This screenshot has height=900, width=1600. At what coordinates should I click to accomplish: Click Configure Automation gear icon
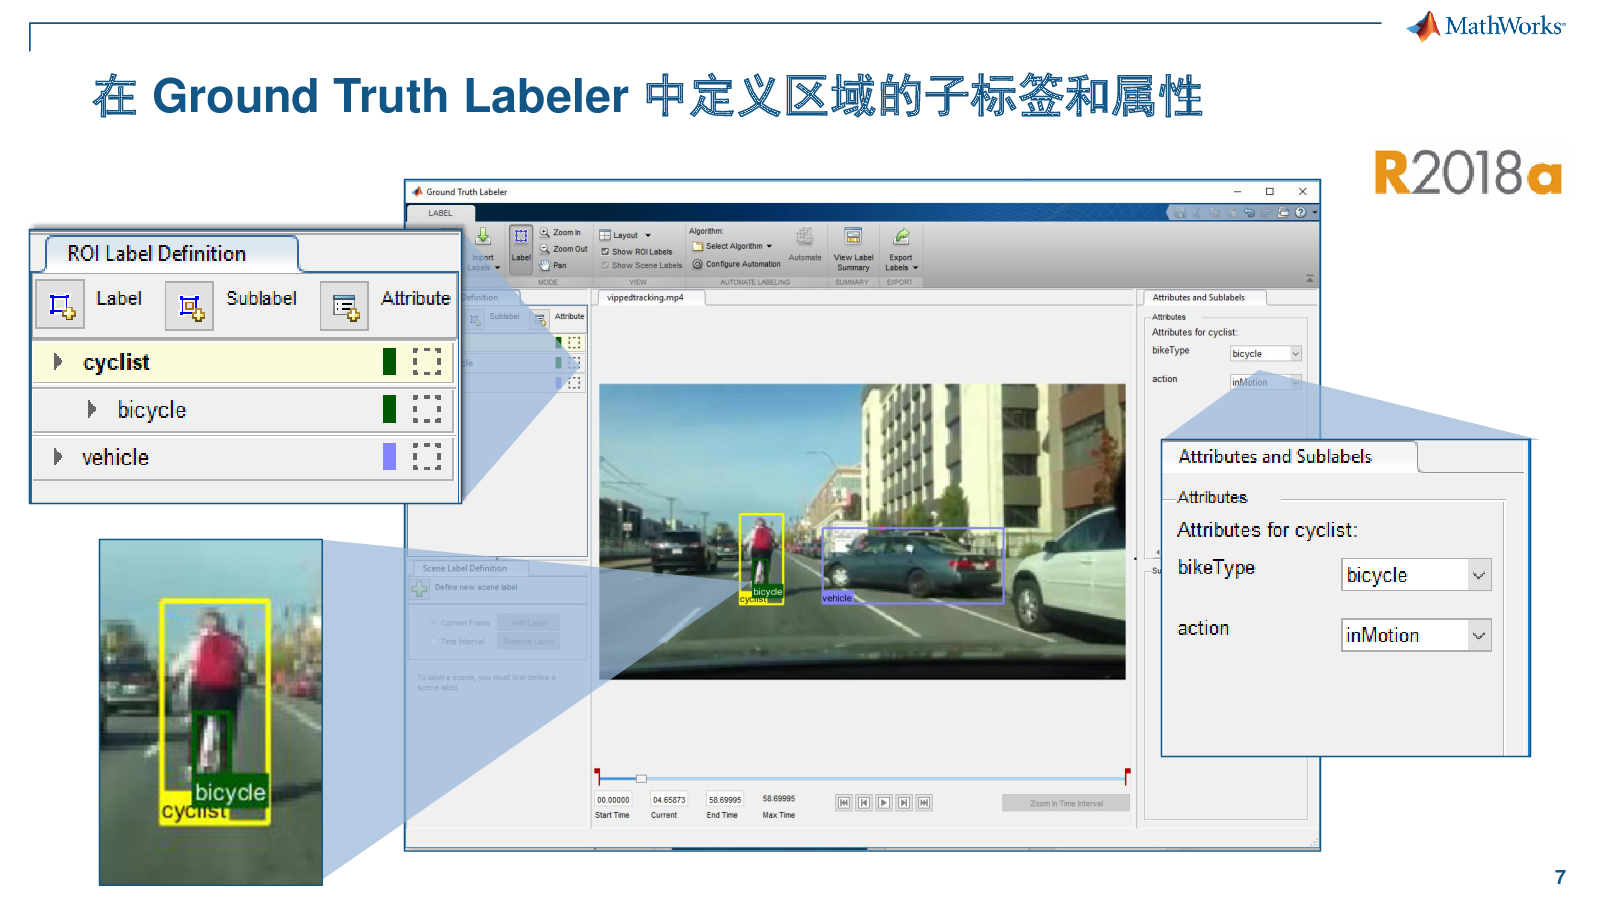tap(698, 264)
